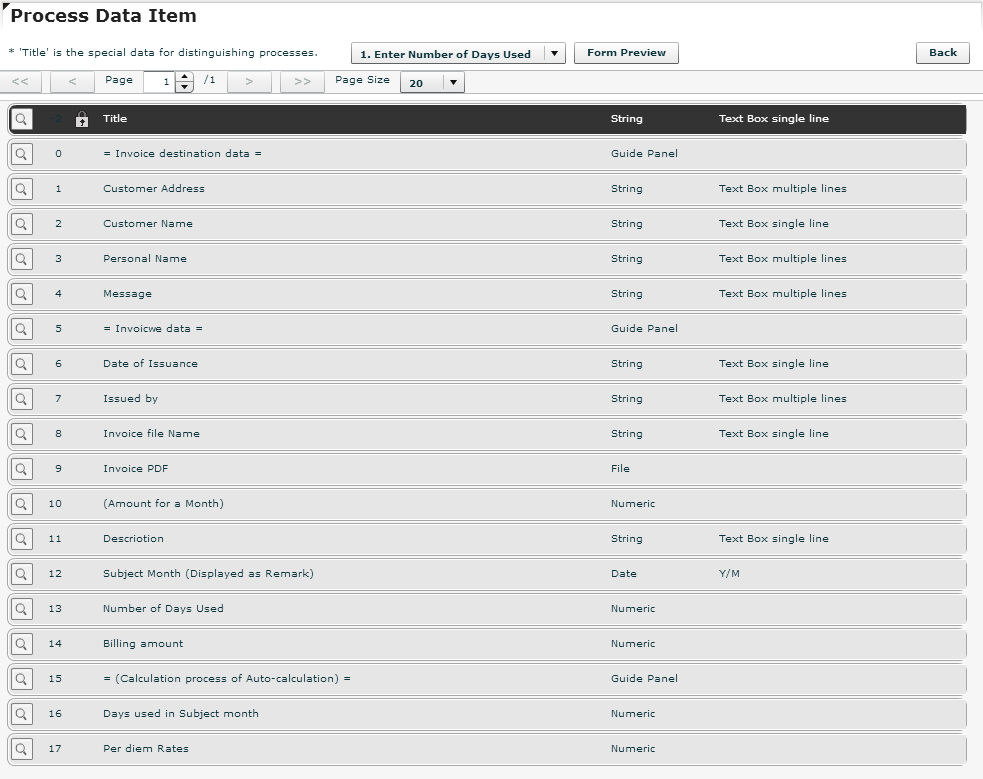Click magnifier icon in Title header row
This screenshot has height=779, width=983.
tap(21, 119)
